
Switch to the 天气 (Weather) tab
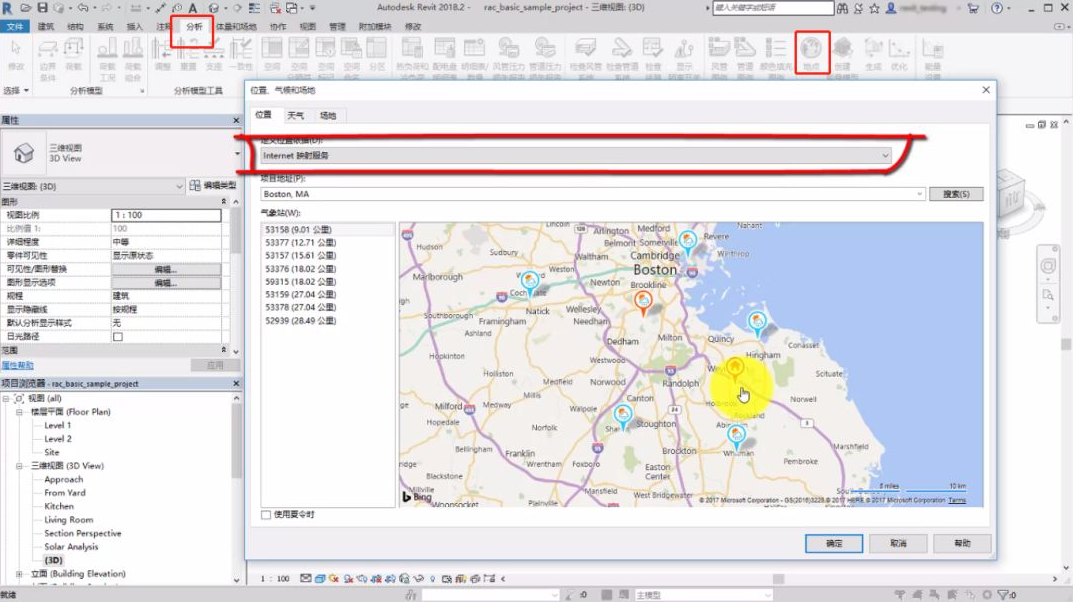pyautogui.click(x=296, y=116)
